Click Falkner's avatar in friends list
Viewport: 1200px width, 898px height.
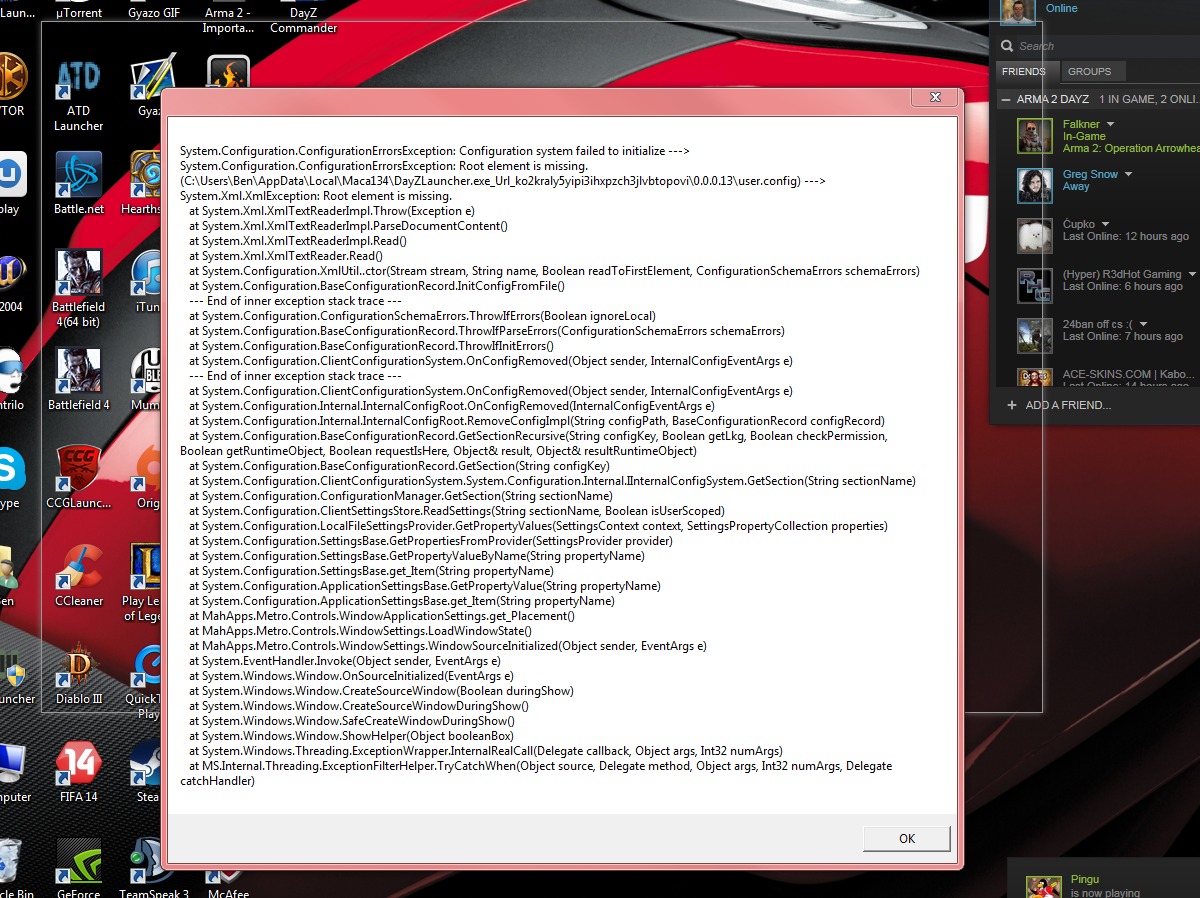coord(1035,136)
